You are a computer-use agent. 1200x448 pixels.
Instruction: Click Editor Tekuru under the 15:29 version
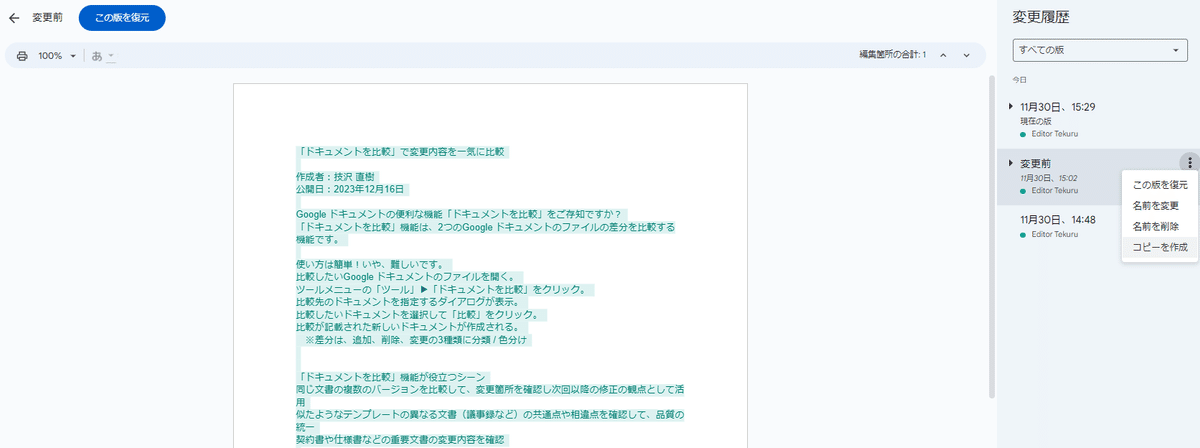click(1054, 134)
